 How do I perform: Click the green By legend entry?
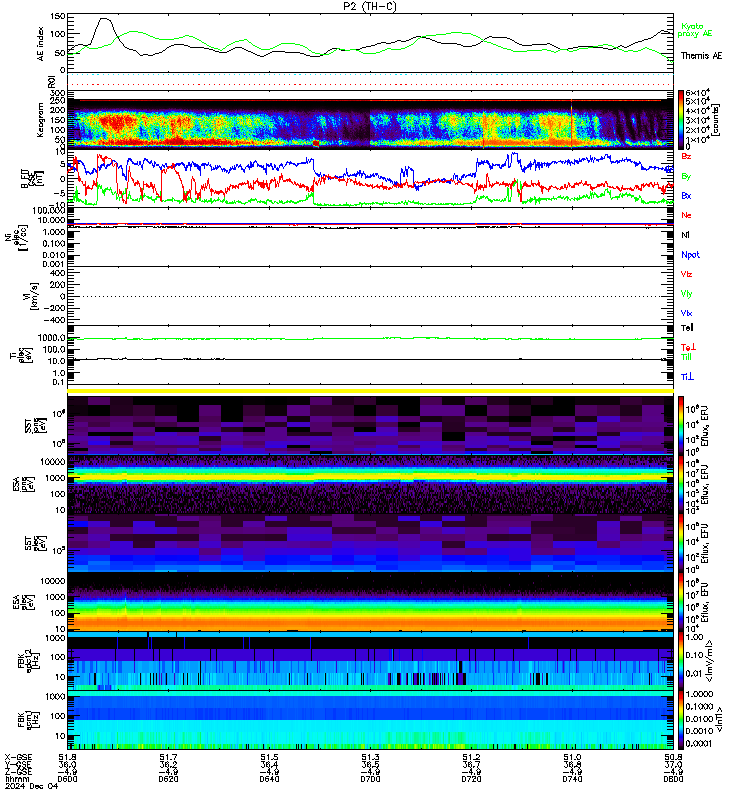(686, 176)
